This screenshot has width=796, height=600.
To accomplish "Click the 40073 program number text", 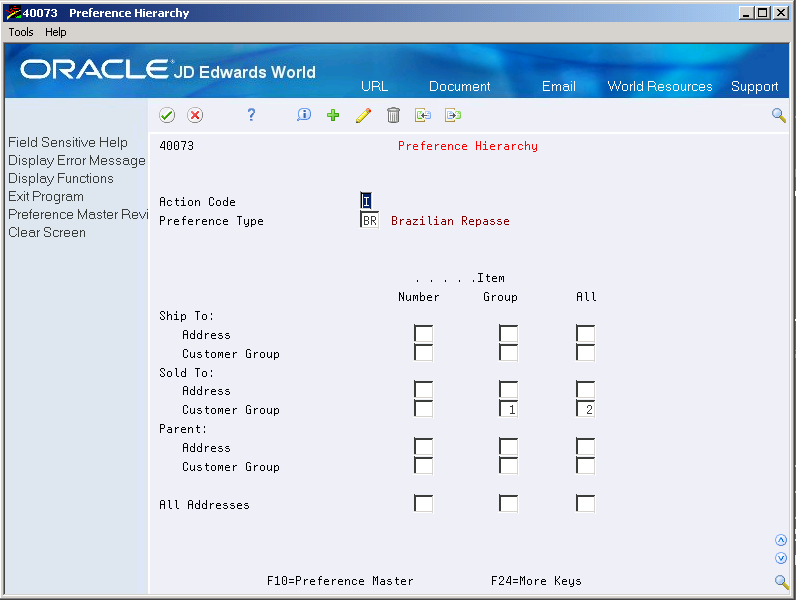I will click(x=177, y=146).
